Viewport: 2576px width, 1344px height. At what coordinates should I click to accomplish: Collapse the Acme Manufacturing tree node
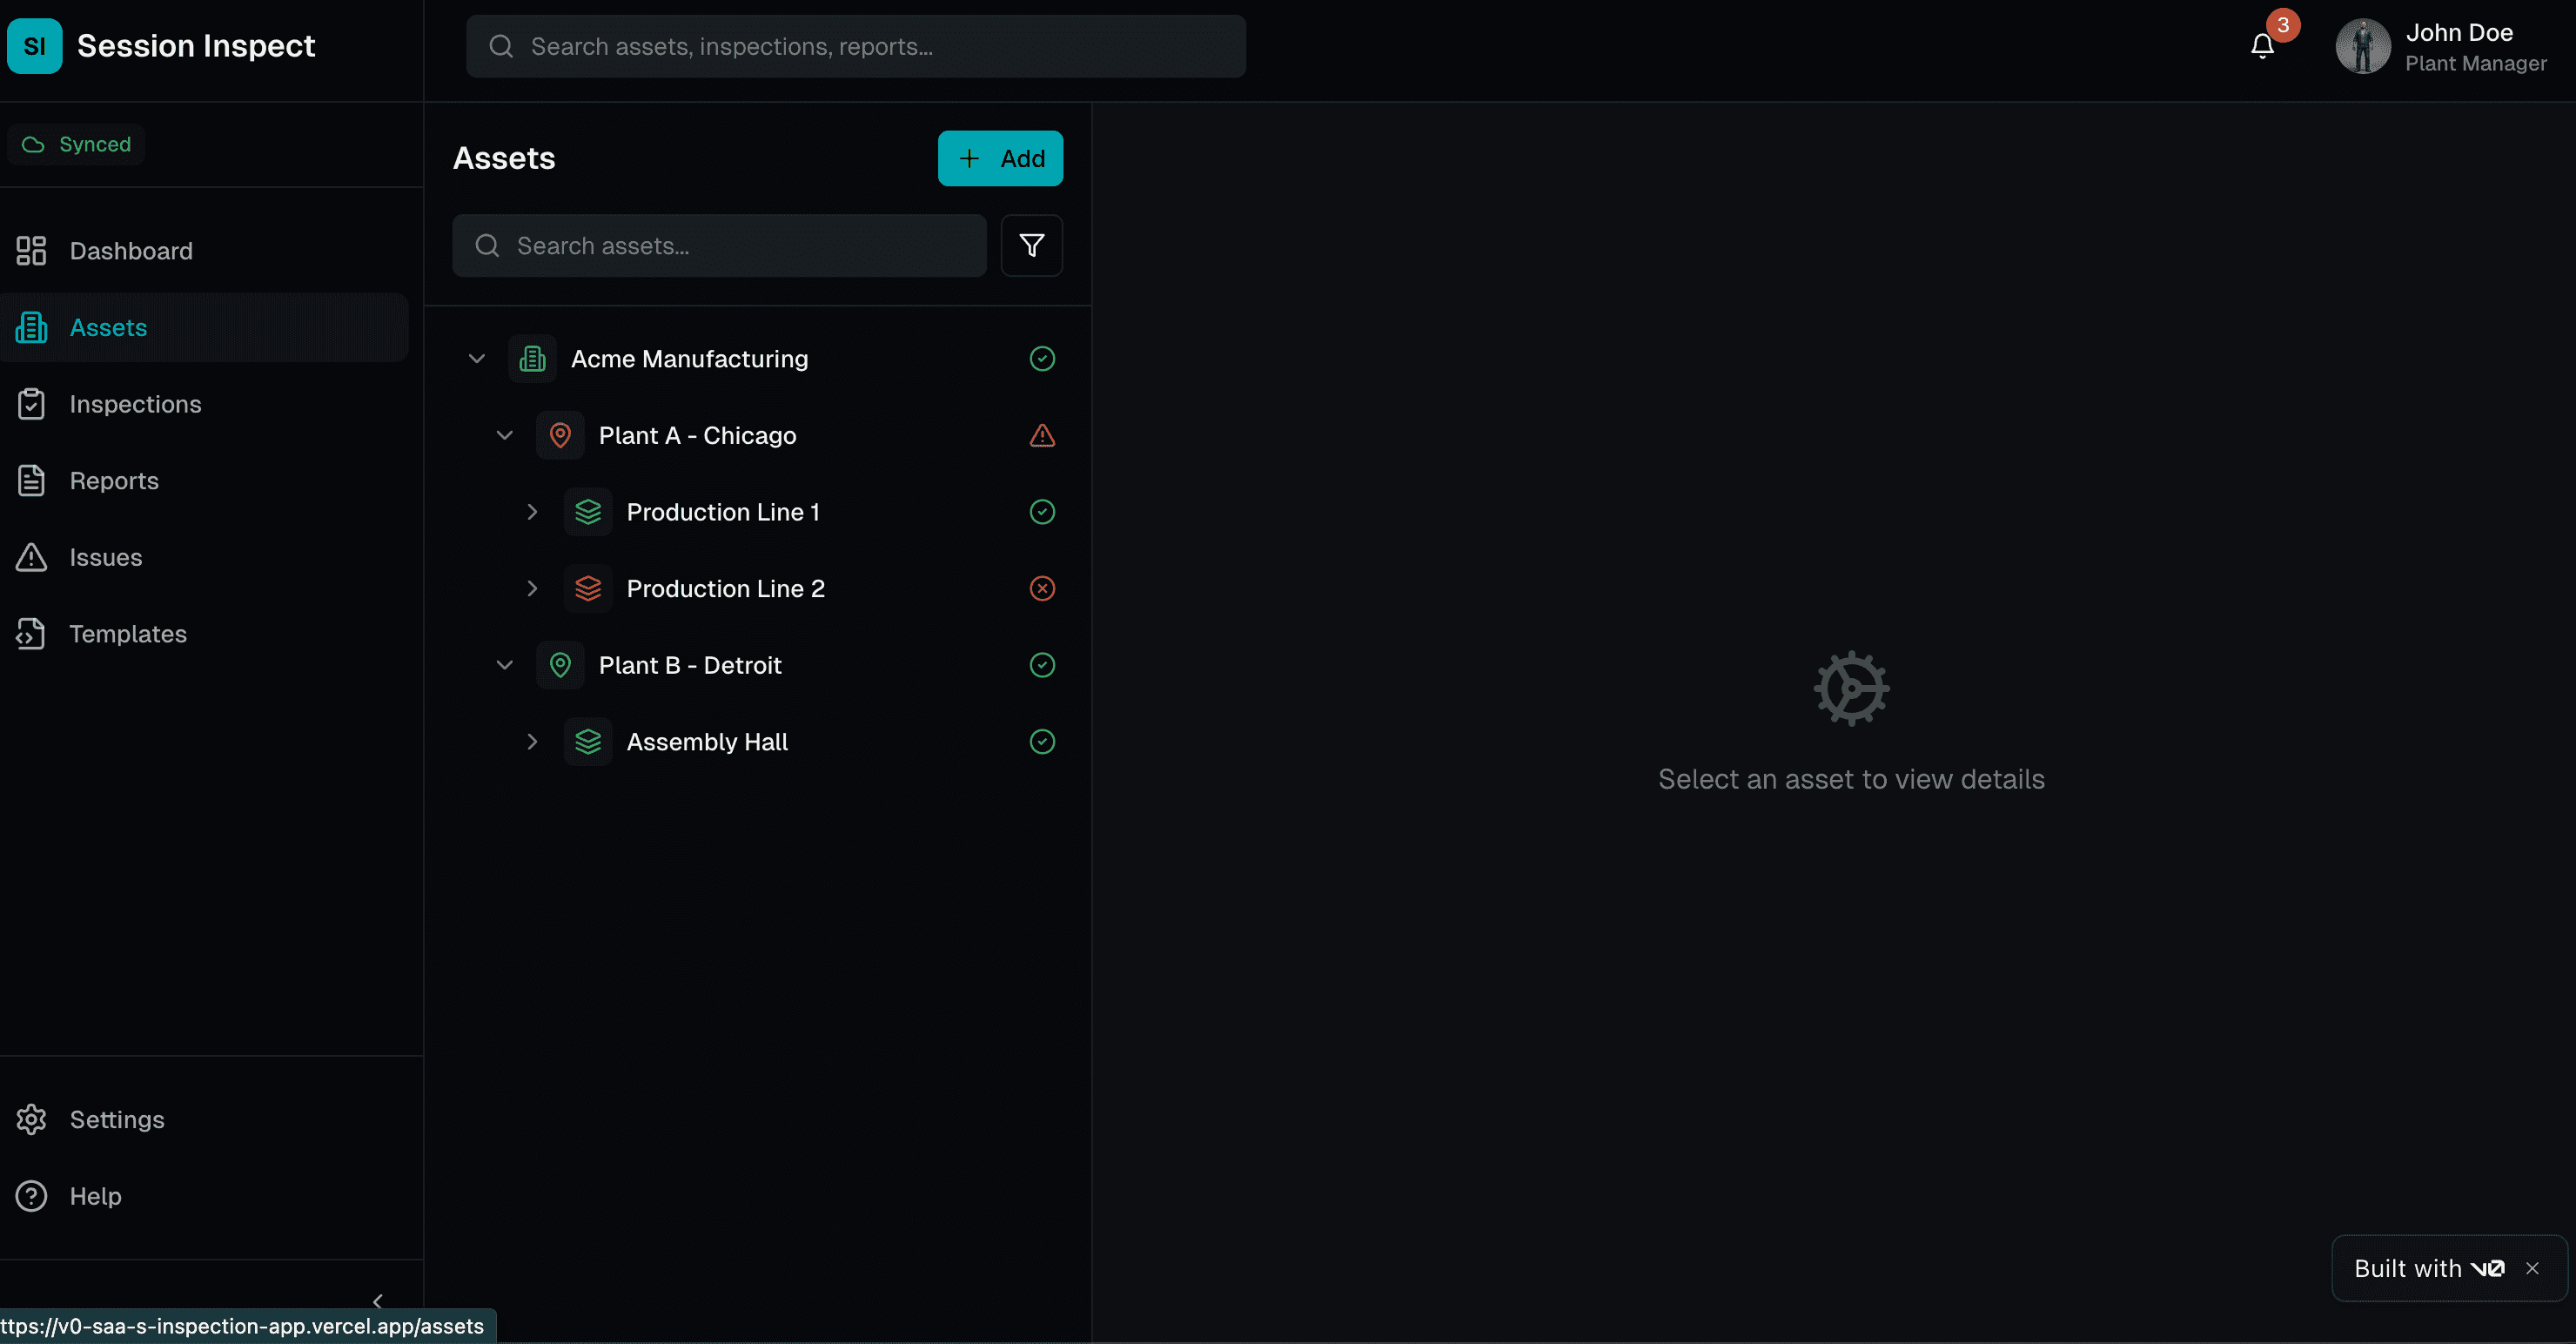[477, 358]
